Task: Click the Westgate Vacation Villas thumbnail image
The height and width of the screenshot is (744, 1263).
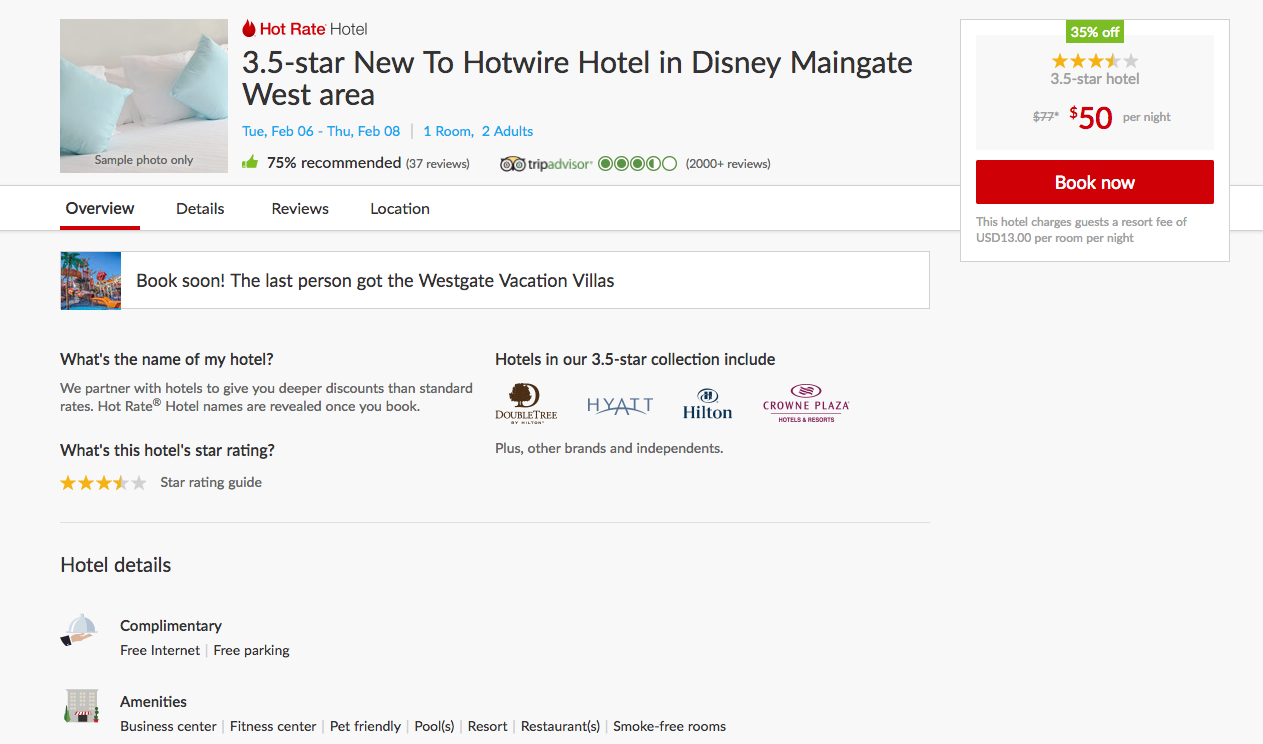Action: (x=91, y=280)
